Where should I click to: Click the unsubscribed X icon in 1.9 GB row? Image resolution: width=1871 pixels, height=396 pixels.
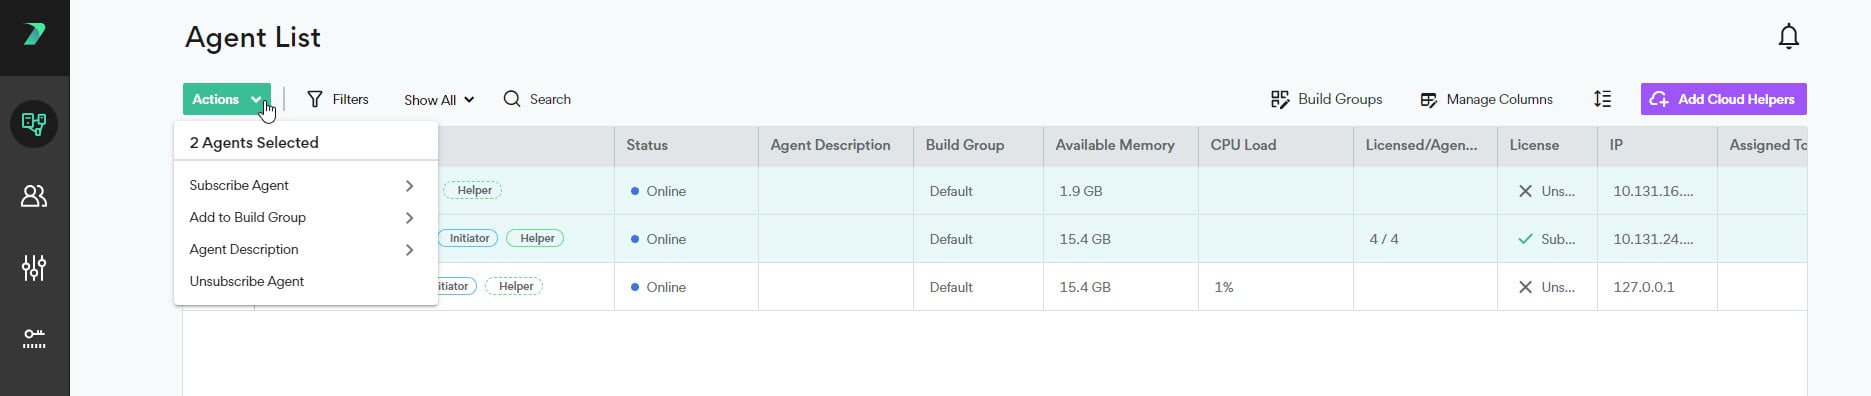click(x=1525, y=191)
